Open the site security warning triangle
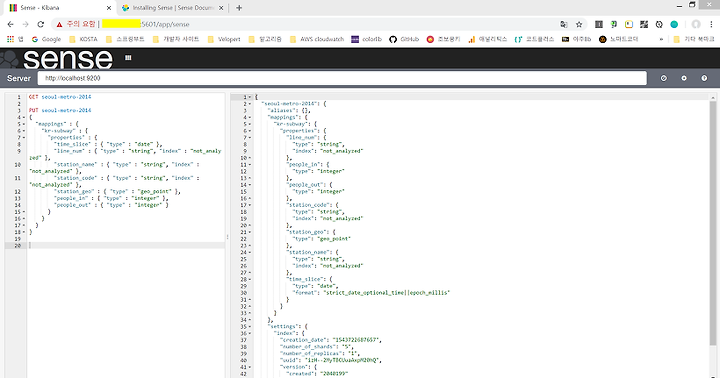The height and width of the screenshot is (378, 720). (x=59, y=24)
